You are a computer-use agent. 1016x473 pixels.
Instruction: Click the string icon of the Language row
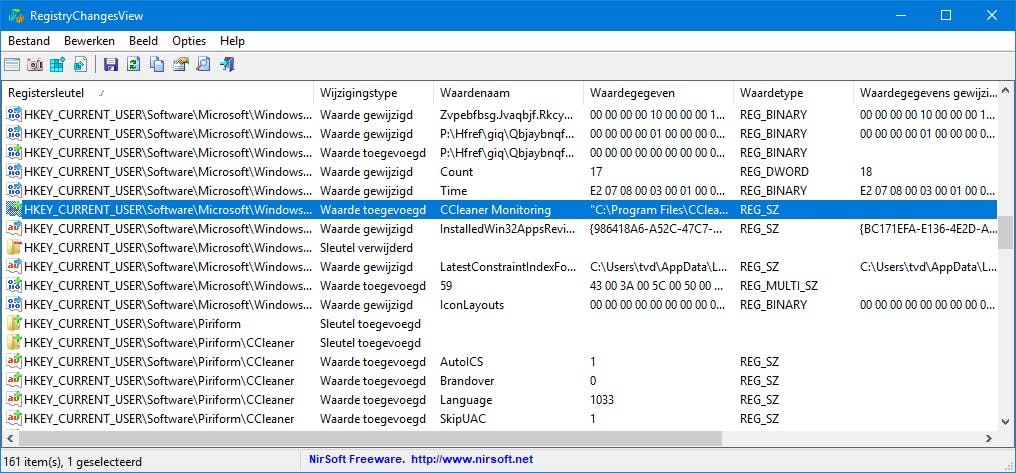(14, 400)
